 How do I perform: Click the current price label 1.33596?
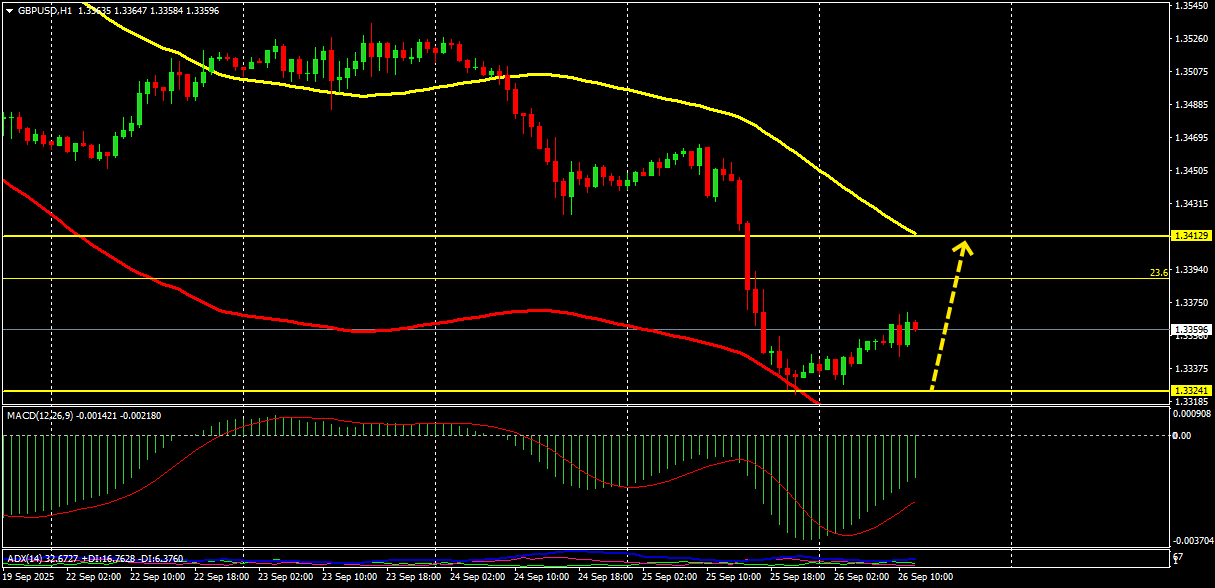click(1193, 329)
